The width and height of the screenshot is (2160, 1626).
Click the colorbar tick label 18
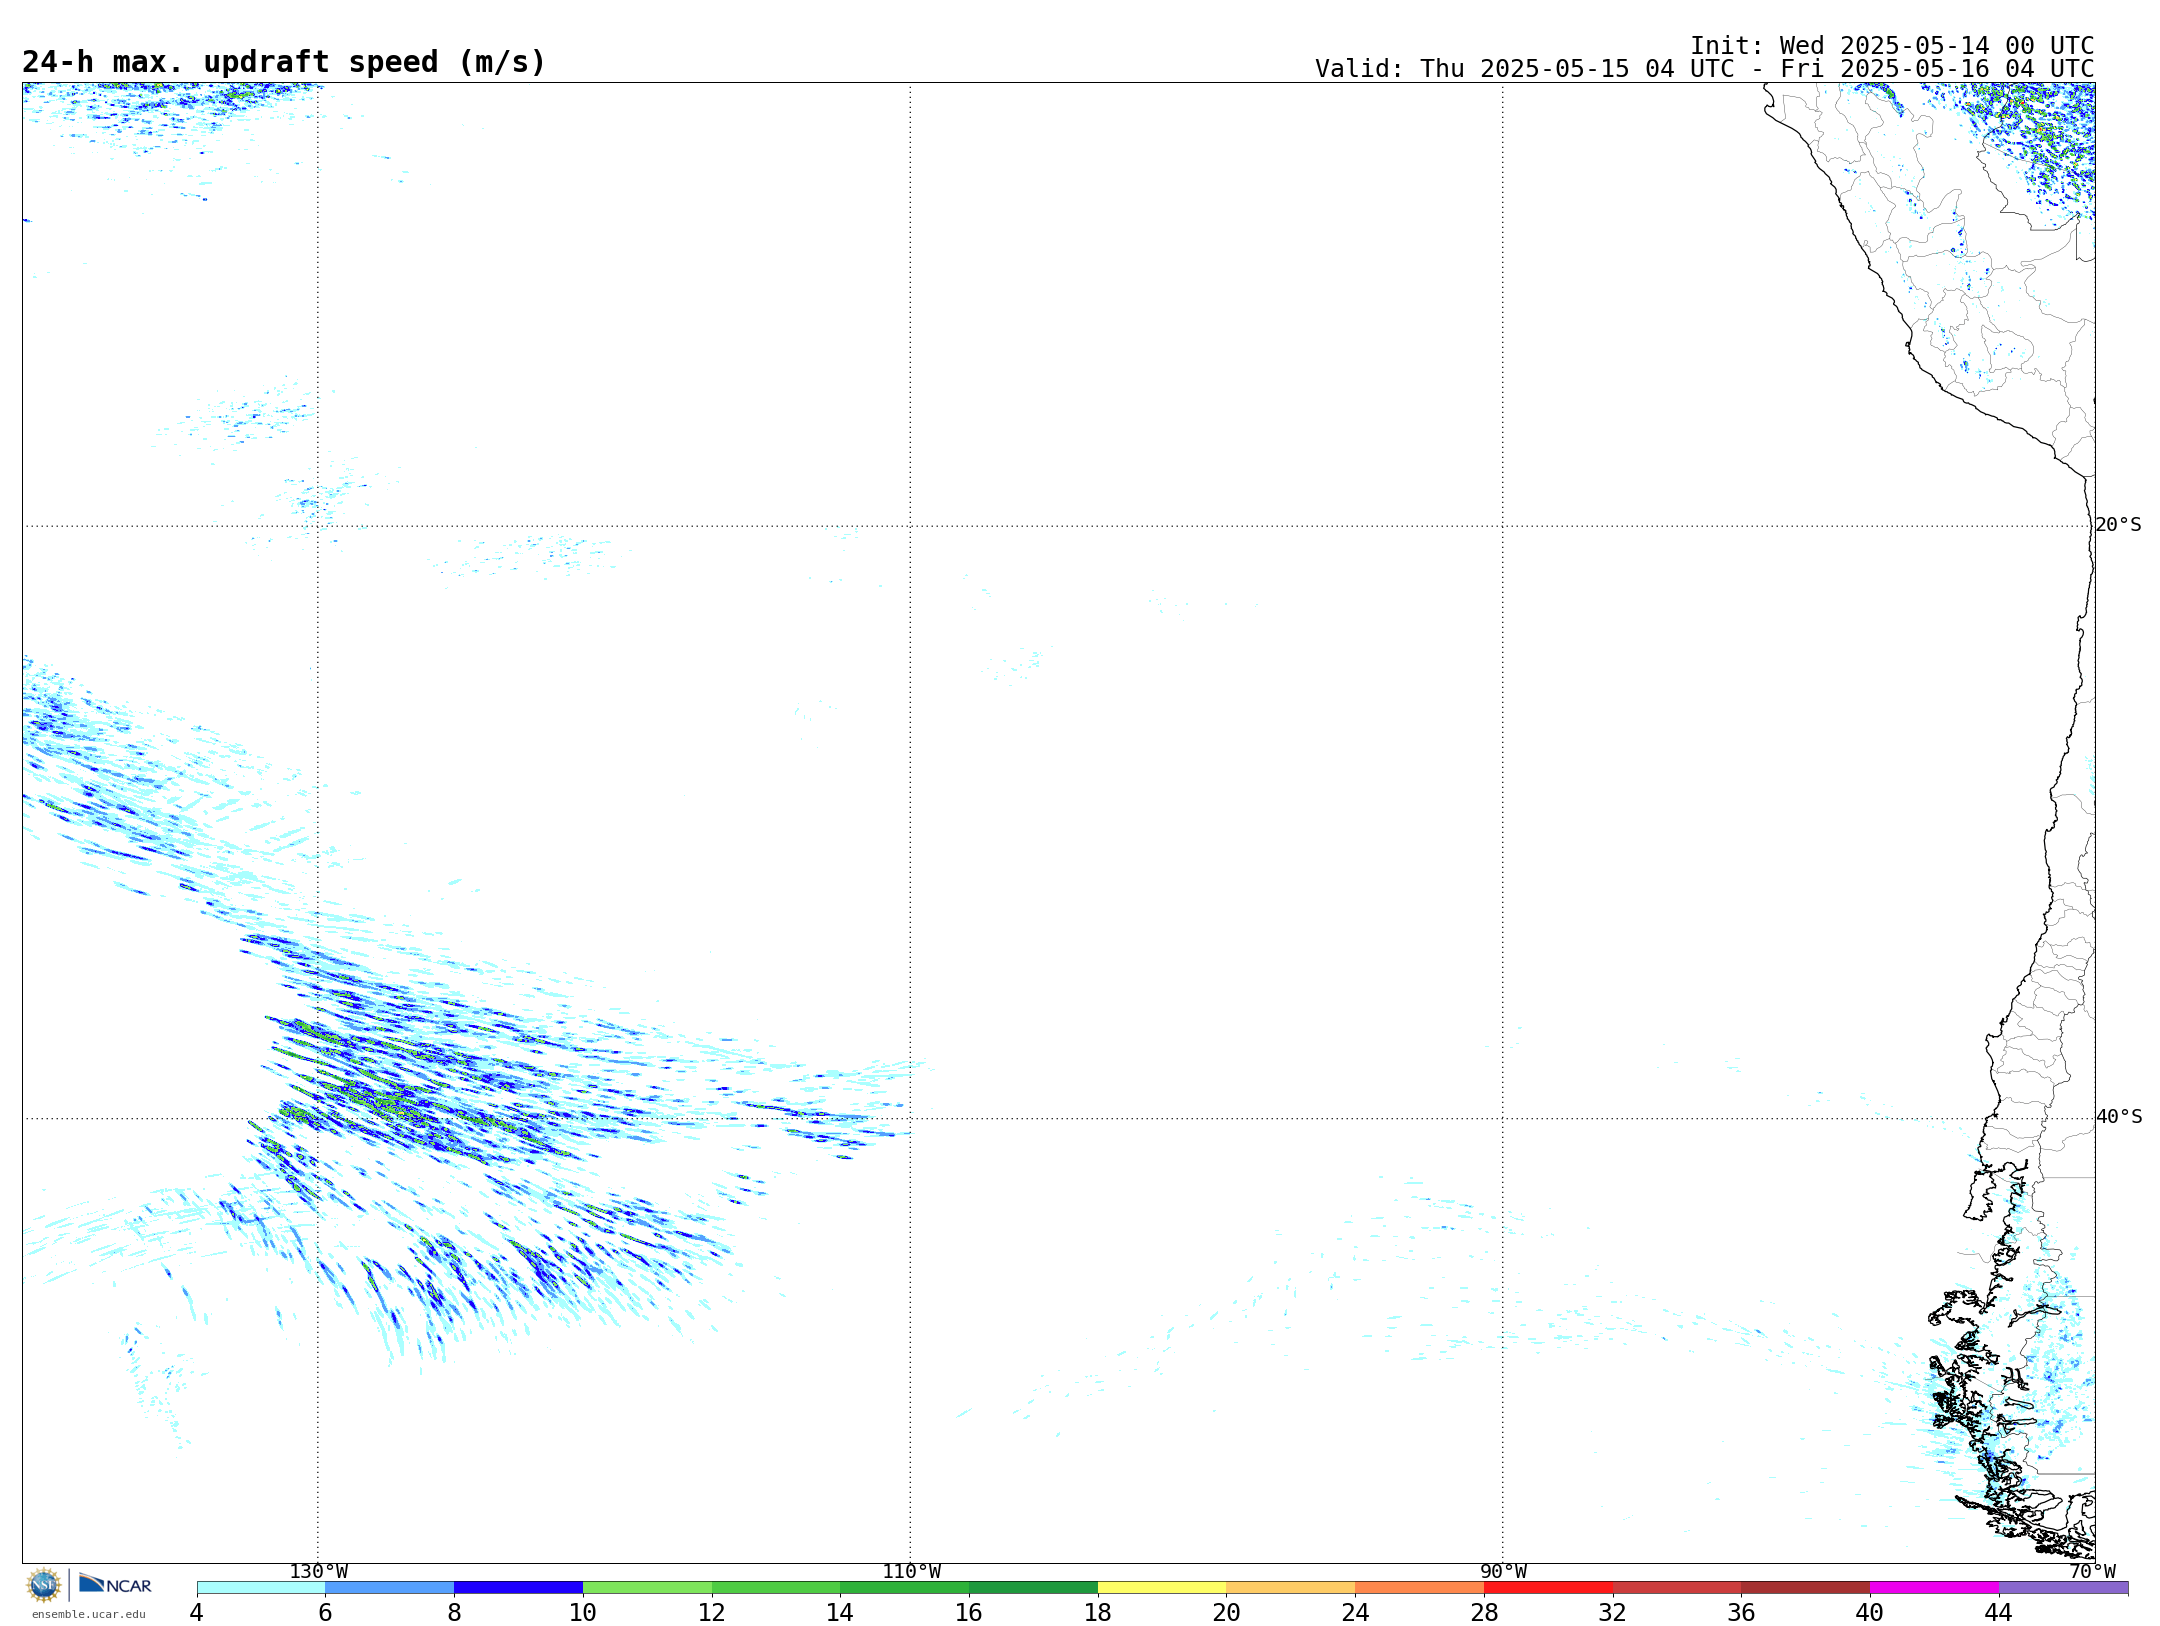click(1098, 1613)
